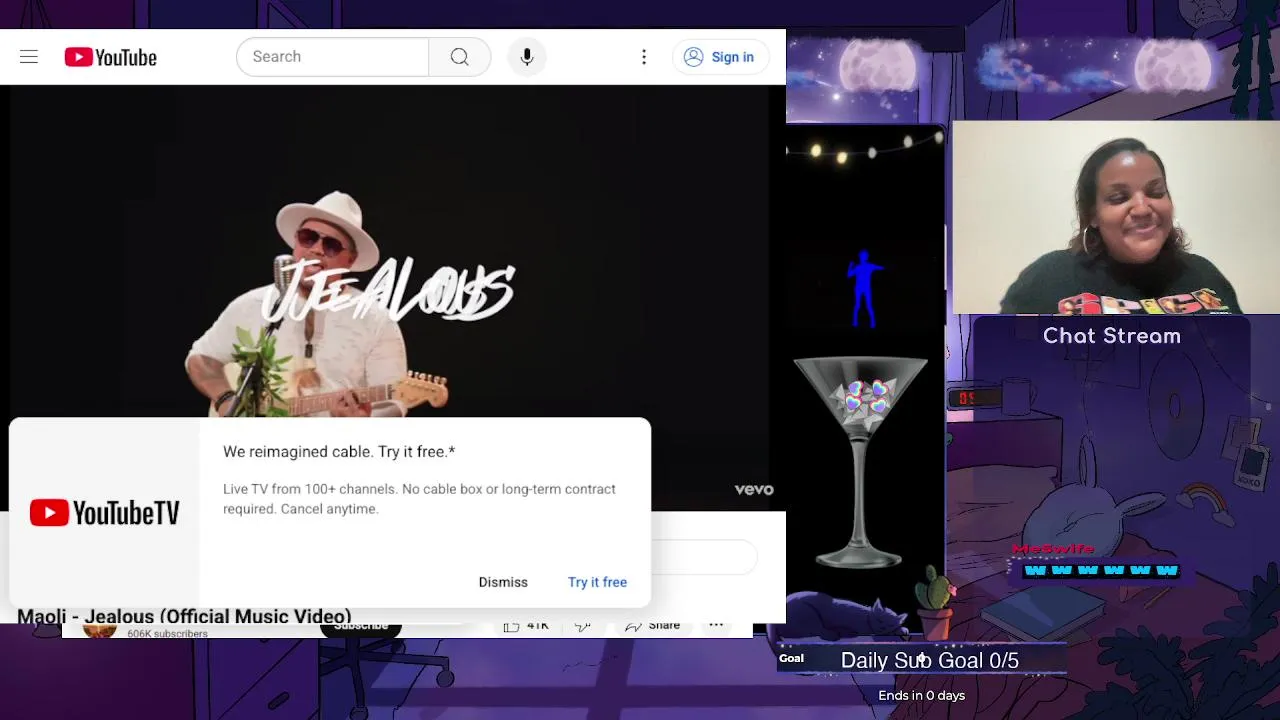The width and height of the screenshot is (1280, 720).
Task: Click the 'Chat Stream' heading in overlay
Action: (x=1112, y=336)
